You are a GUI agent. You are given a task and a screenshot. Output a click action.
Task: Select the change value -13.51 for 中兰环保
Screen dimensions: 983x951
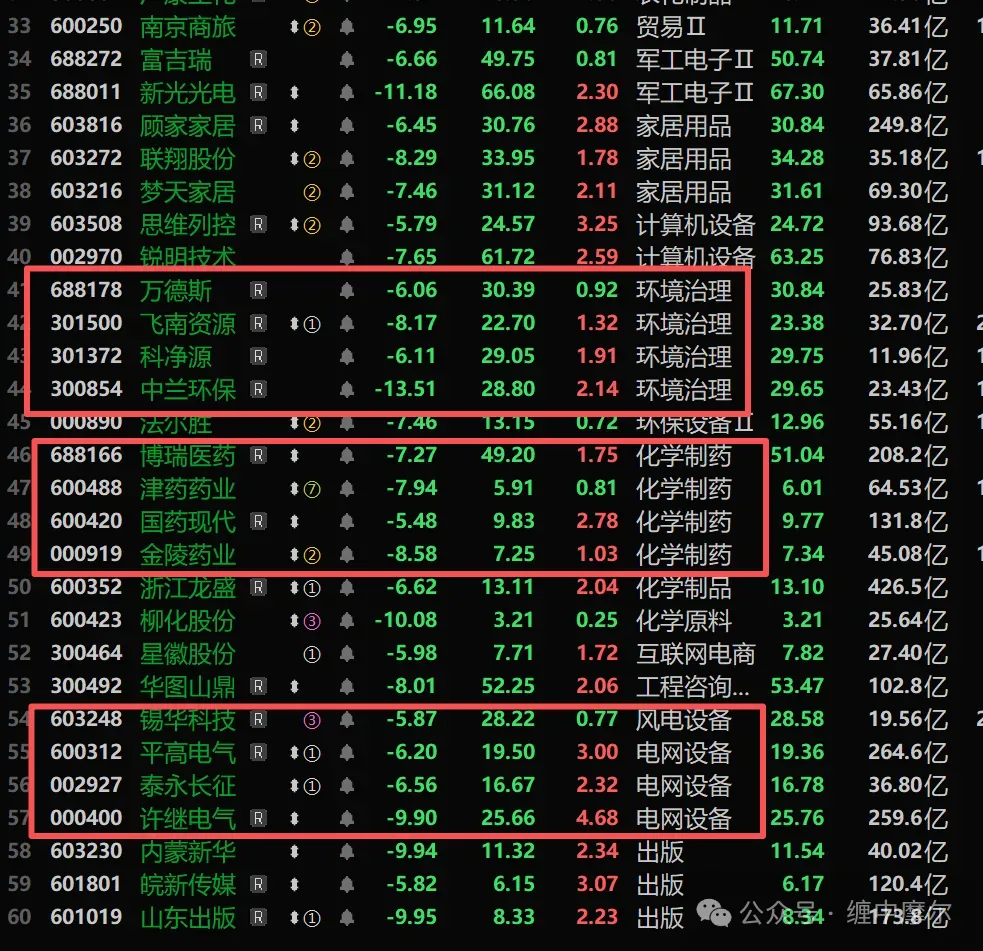(x=405, y=389)
